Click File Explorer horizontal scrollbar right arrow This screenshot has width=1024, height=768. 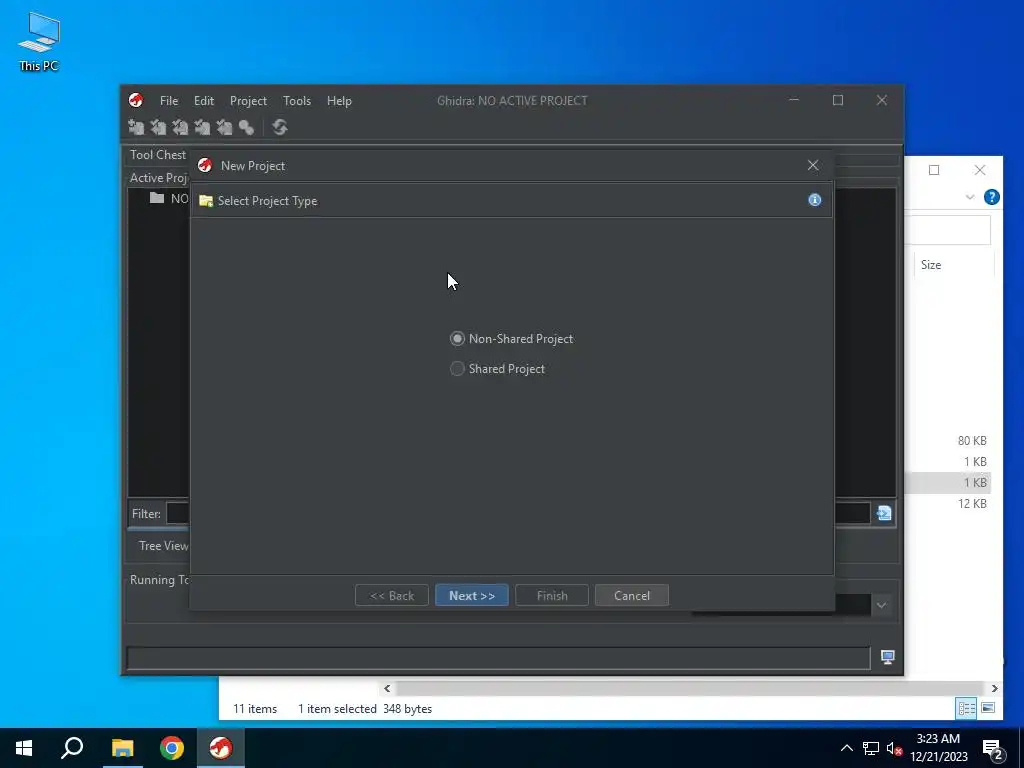click(x=994, y=688)
